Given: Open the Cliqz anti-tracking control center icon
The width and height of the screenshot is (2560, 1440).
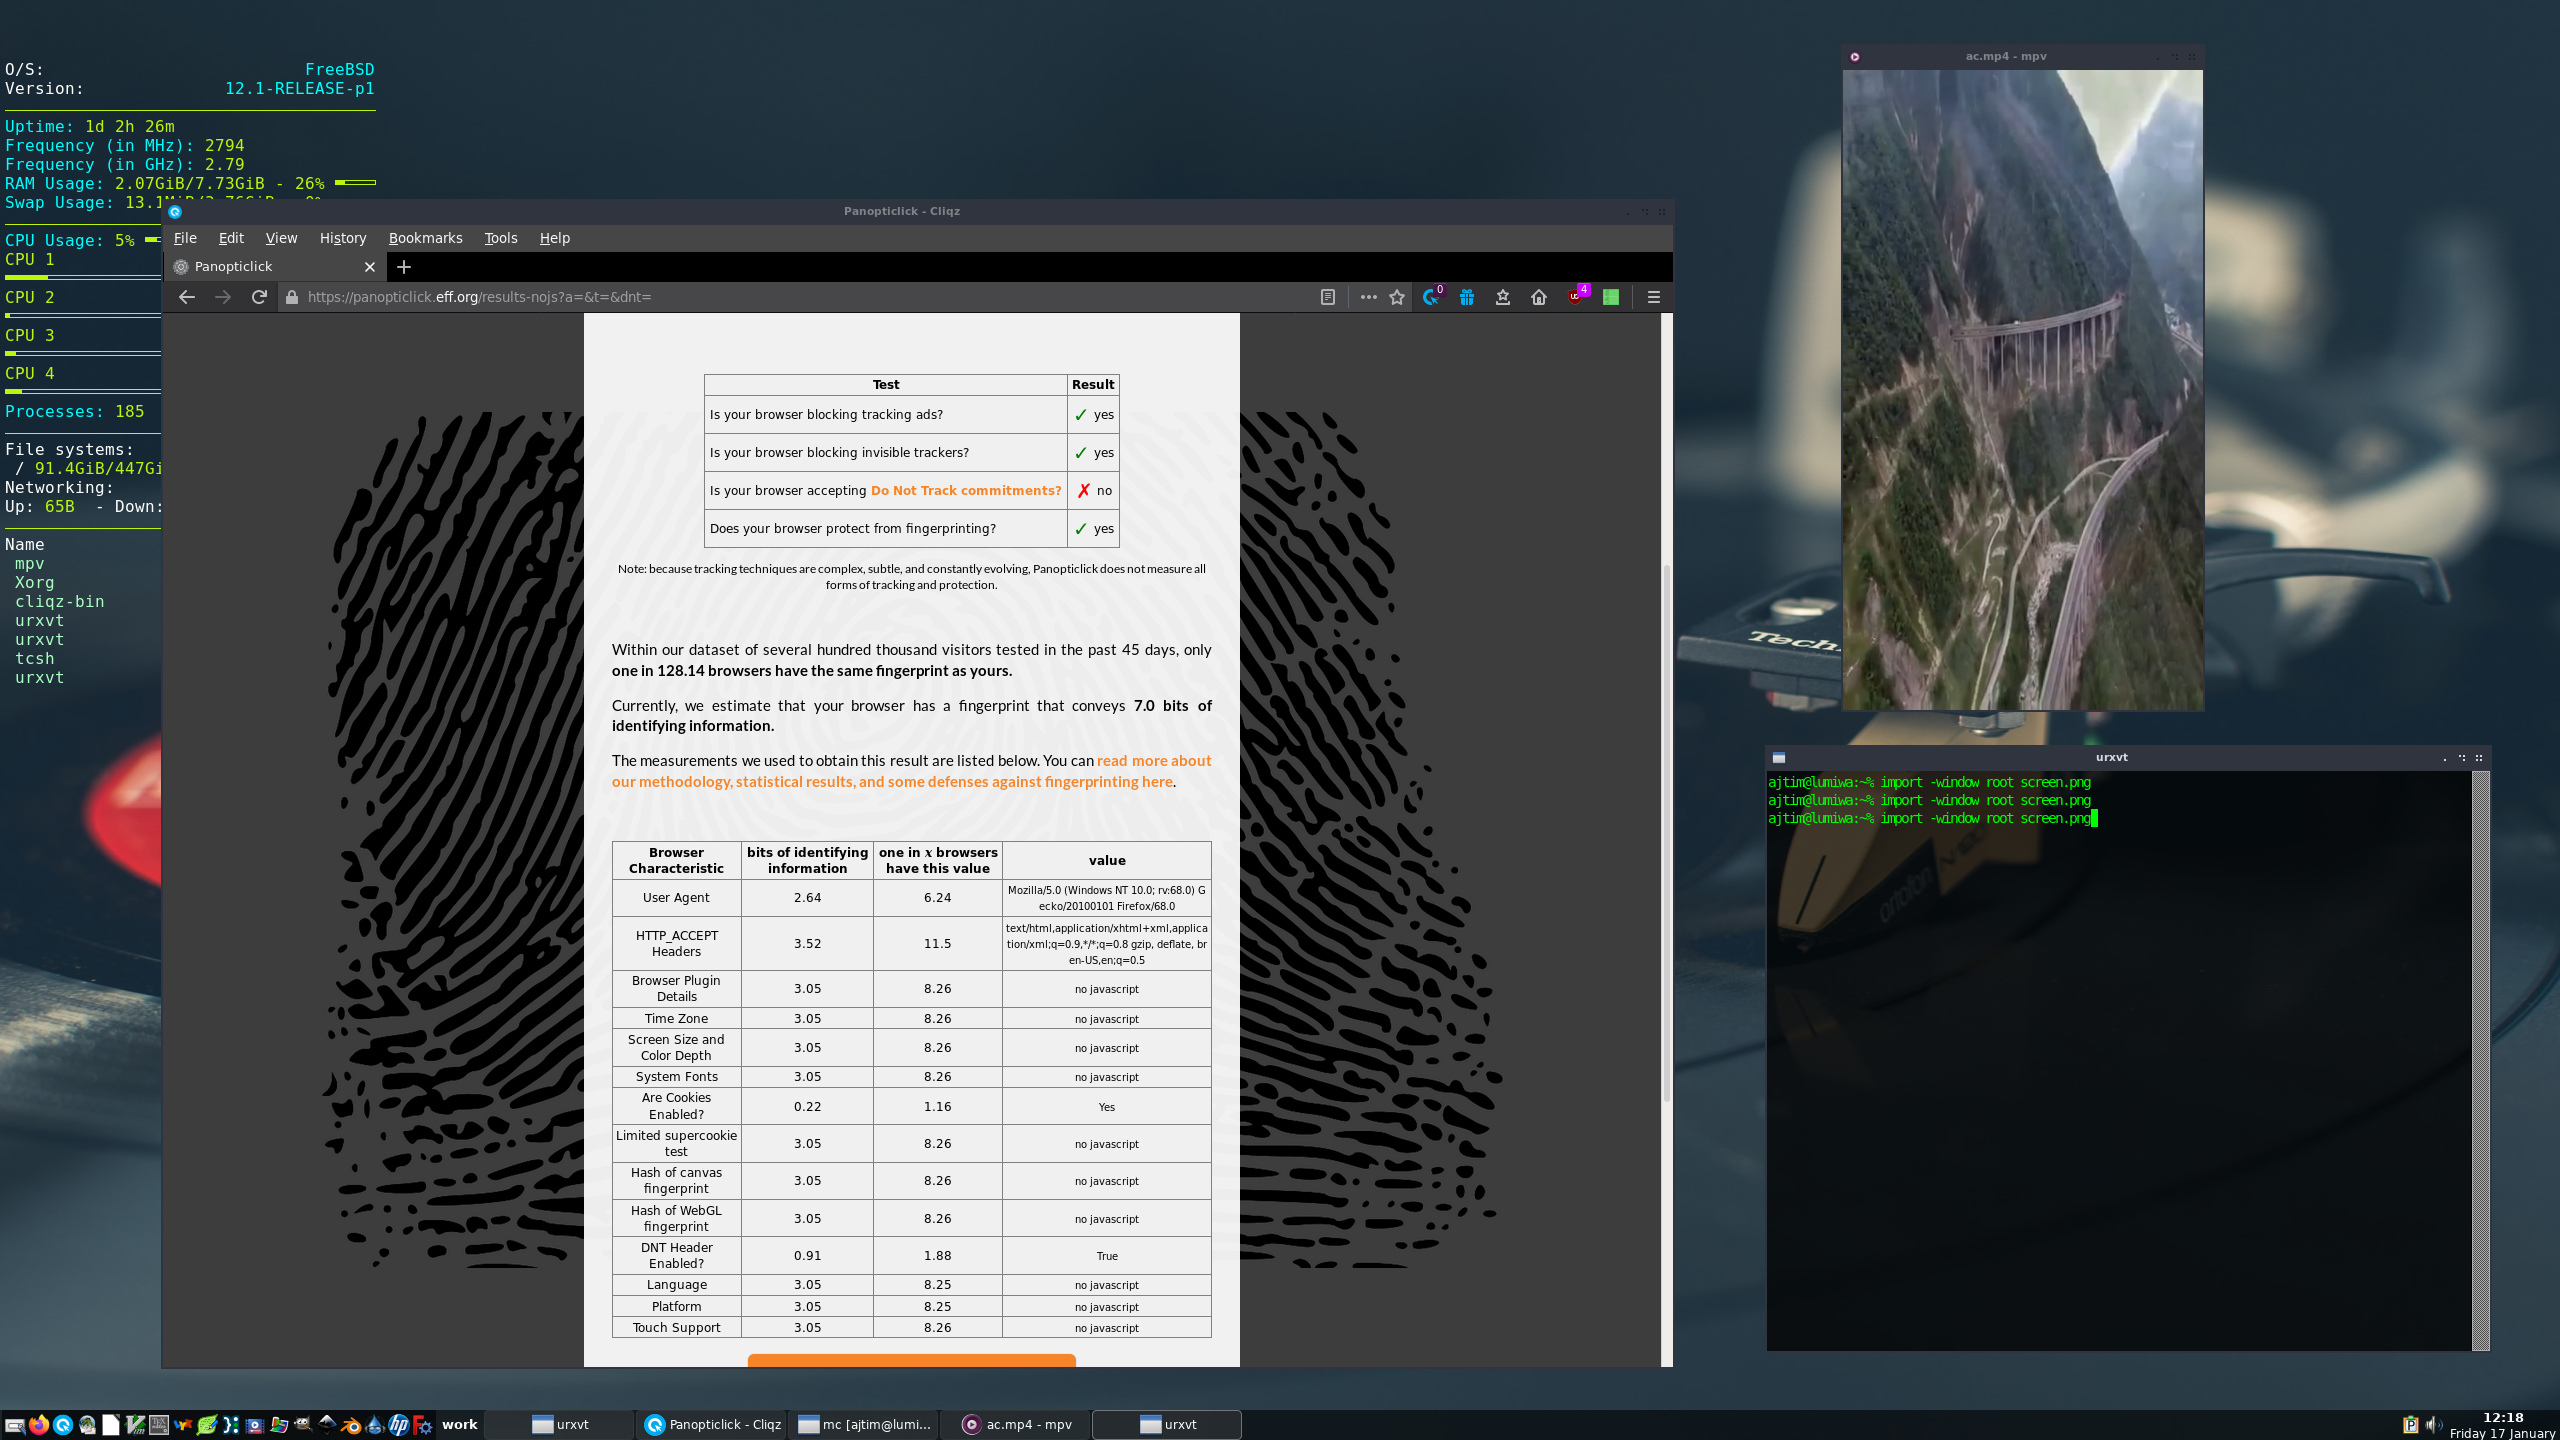Looking at the screenshot, I should 1431,297.
